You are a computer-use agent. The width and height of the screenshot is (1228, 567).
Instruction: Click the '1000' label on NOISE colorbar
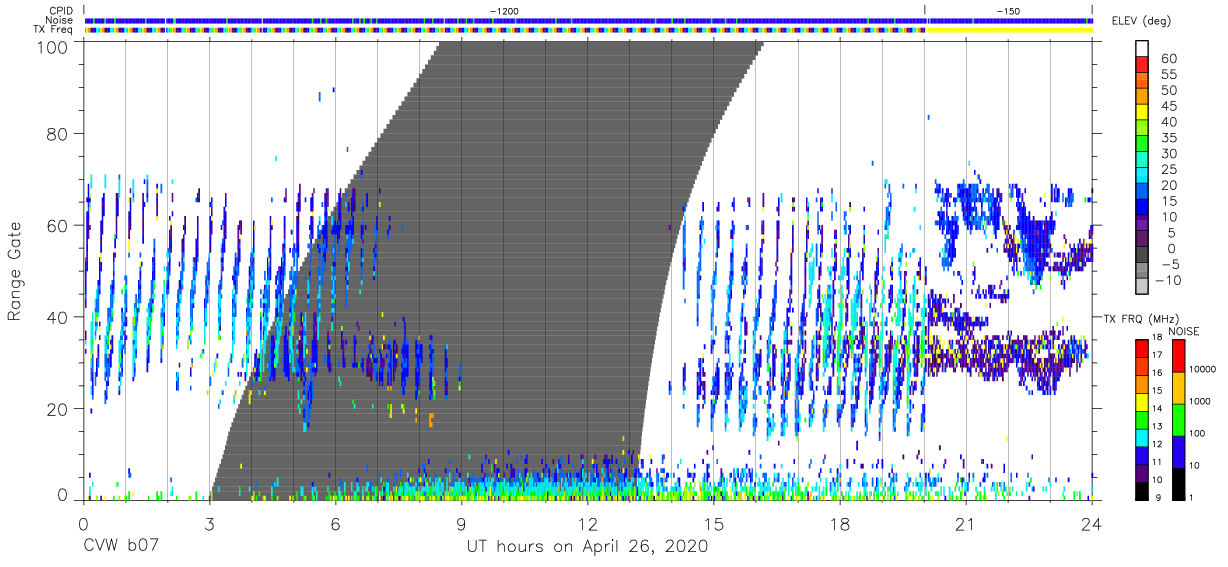[1199, 401]
